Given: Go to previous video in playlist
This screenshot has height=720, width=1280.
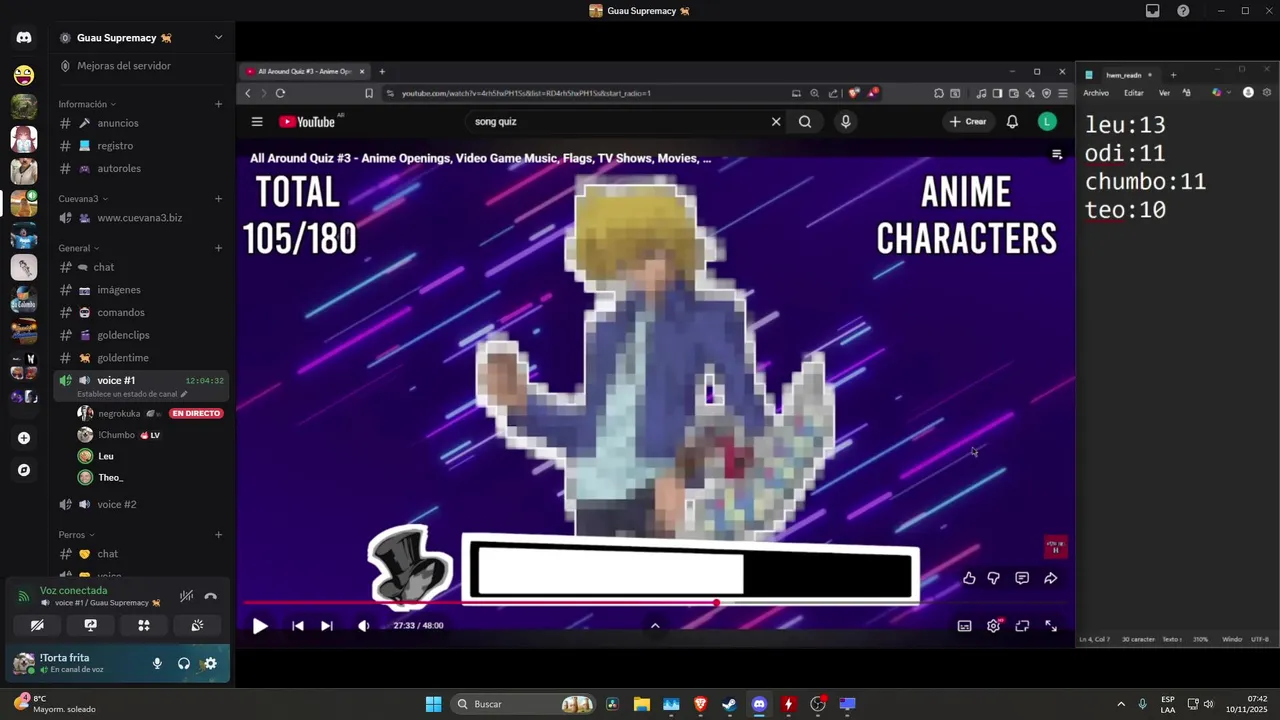Looking at the screenshot, I should pos(297,626).
